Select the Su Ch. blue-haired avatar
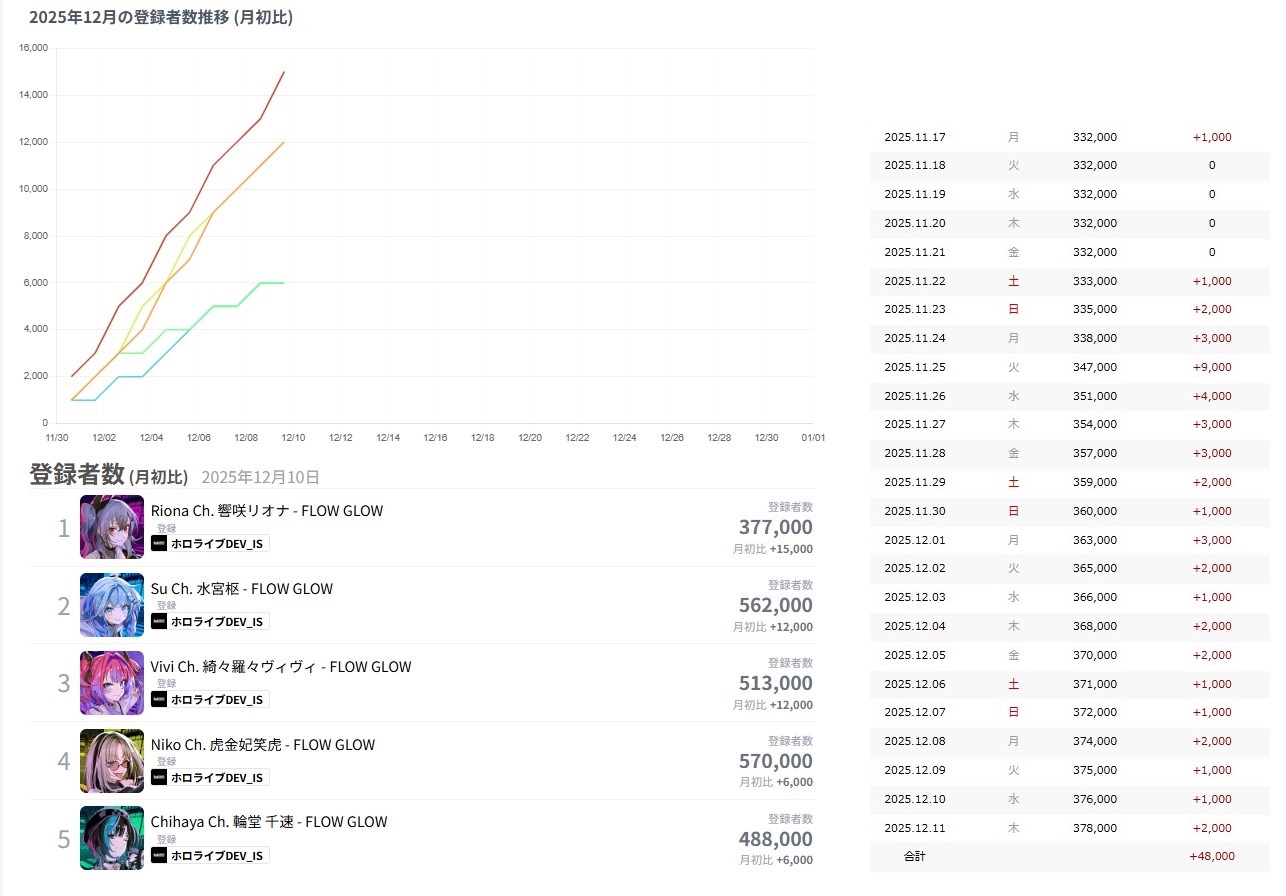This screenshot has width=1286, height=896. tap(112, 605)
